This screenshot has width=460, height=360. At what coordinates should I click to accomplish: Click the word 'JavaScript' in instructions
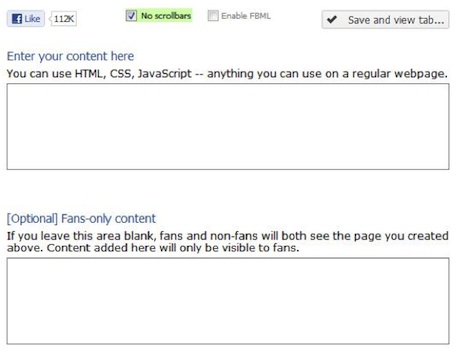click(x=165, y=73)
